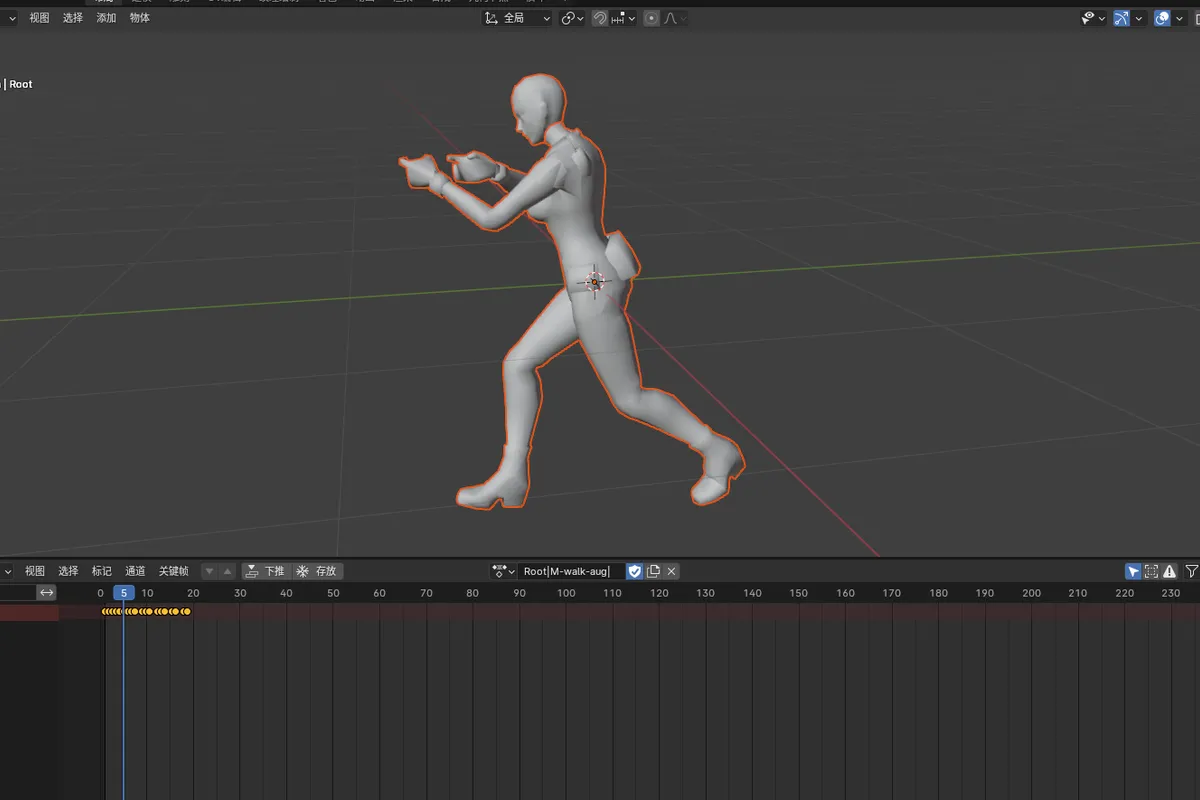Click the 下推 push down button
Screen dimensions: 1200x800
coord(266,571)
